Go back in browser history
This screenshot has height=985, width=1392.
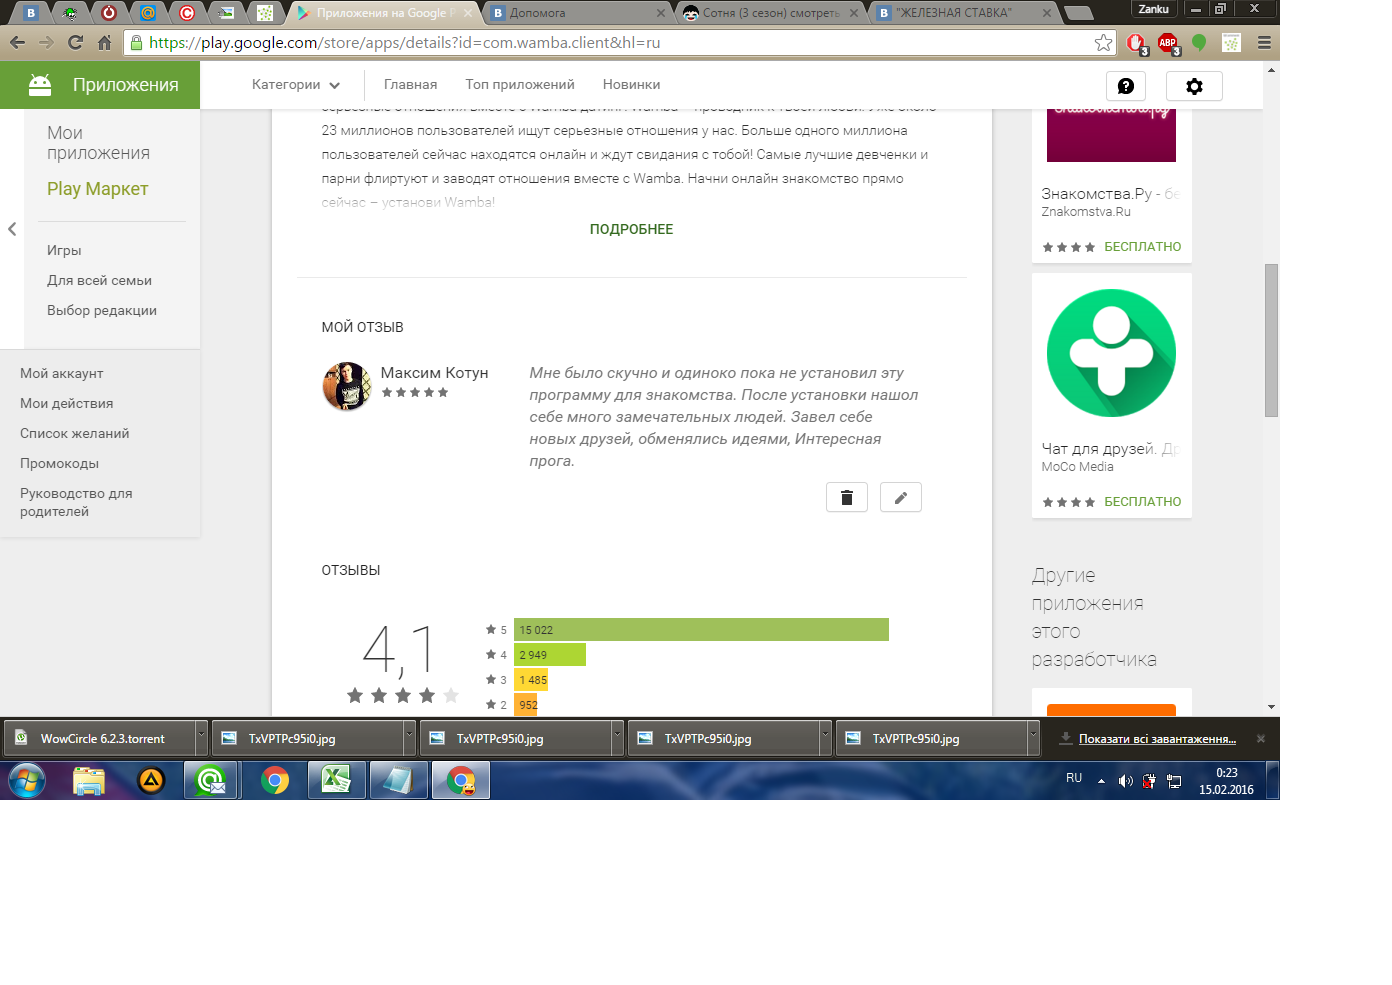click(x=17, y=42)
